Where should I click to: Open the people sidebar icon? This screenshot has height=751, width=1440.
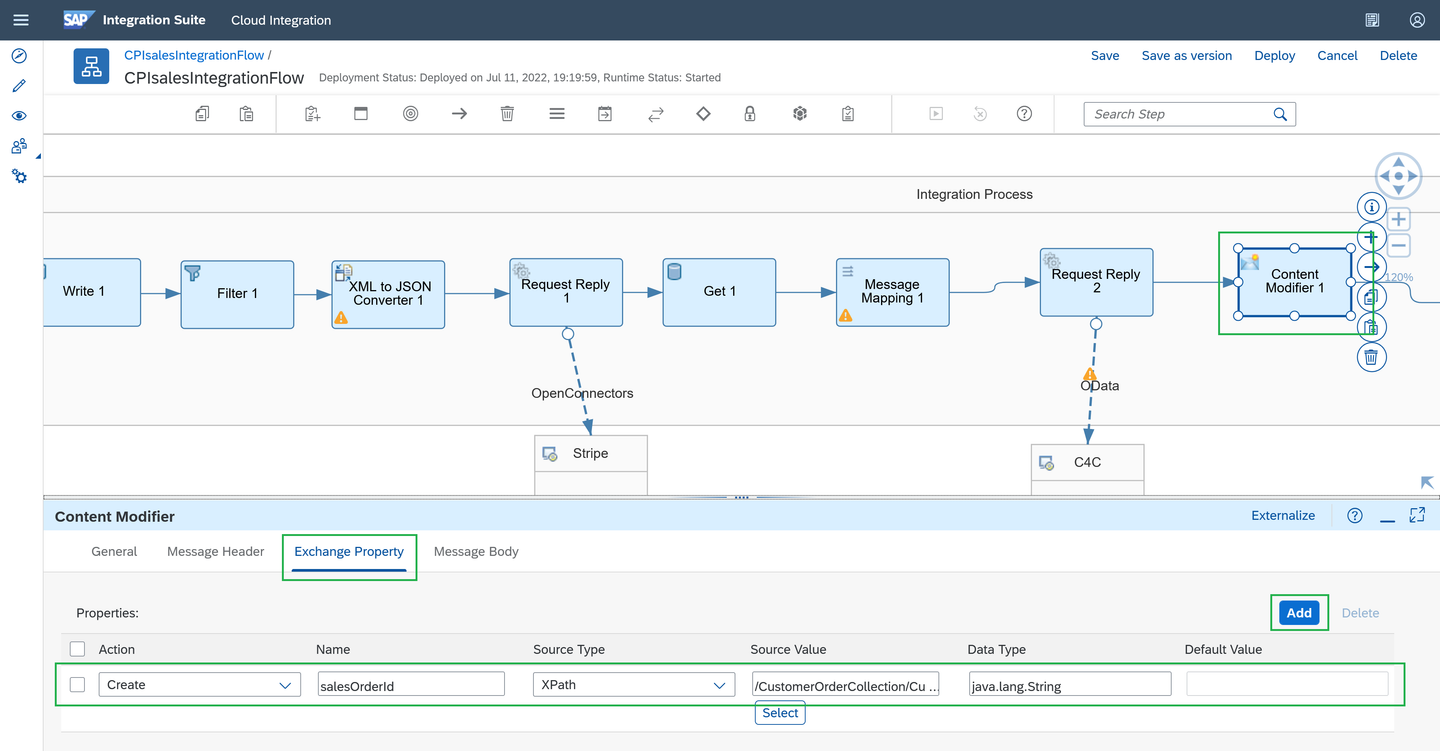[19, 146]
